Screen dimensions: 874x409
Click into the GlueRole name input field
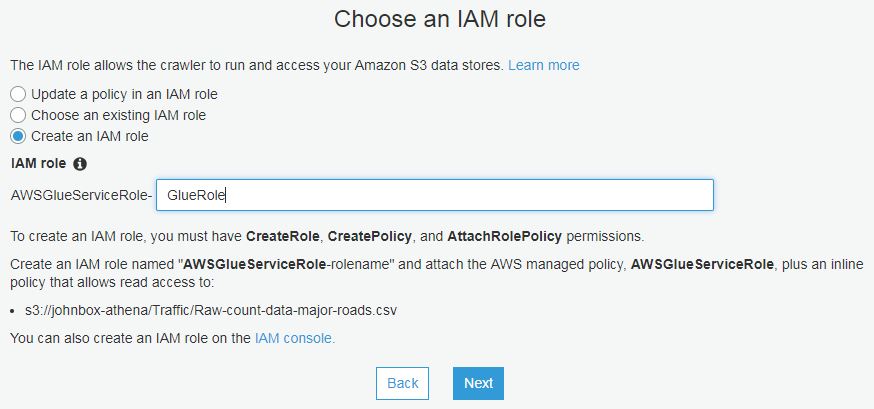(x=434, y=195)
